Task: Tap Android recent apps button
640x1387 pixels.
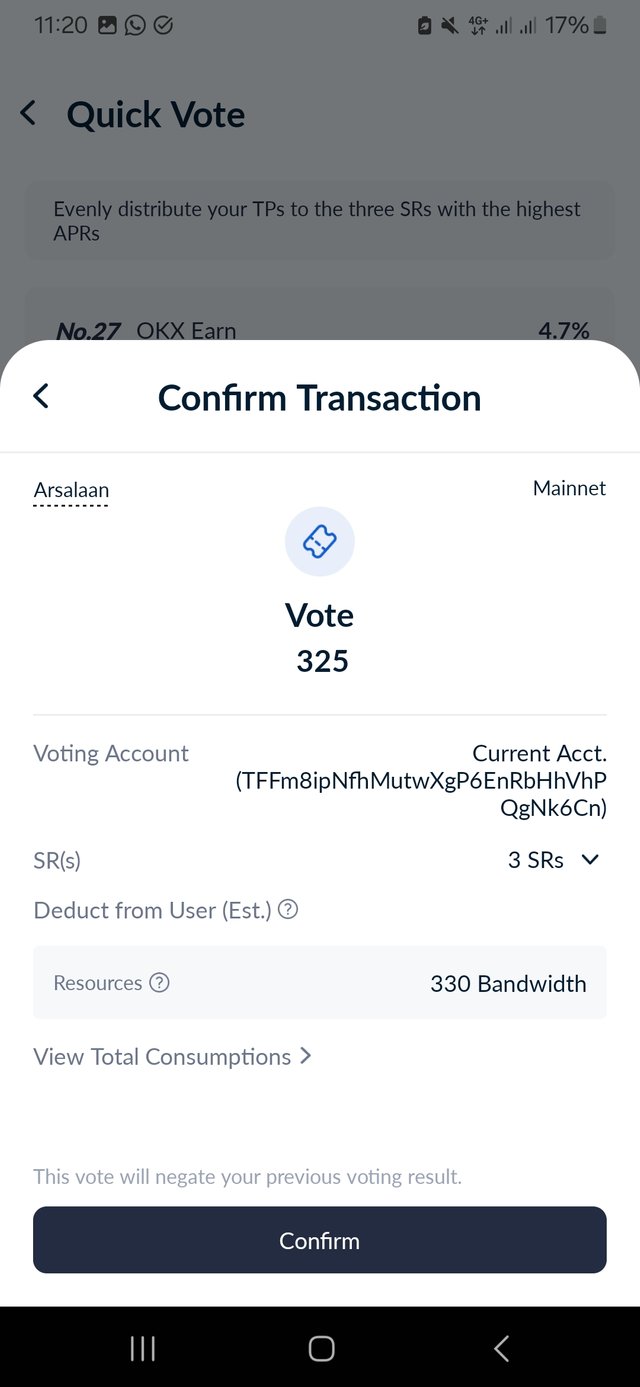Action: click(143, 1348)
